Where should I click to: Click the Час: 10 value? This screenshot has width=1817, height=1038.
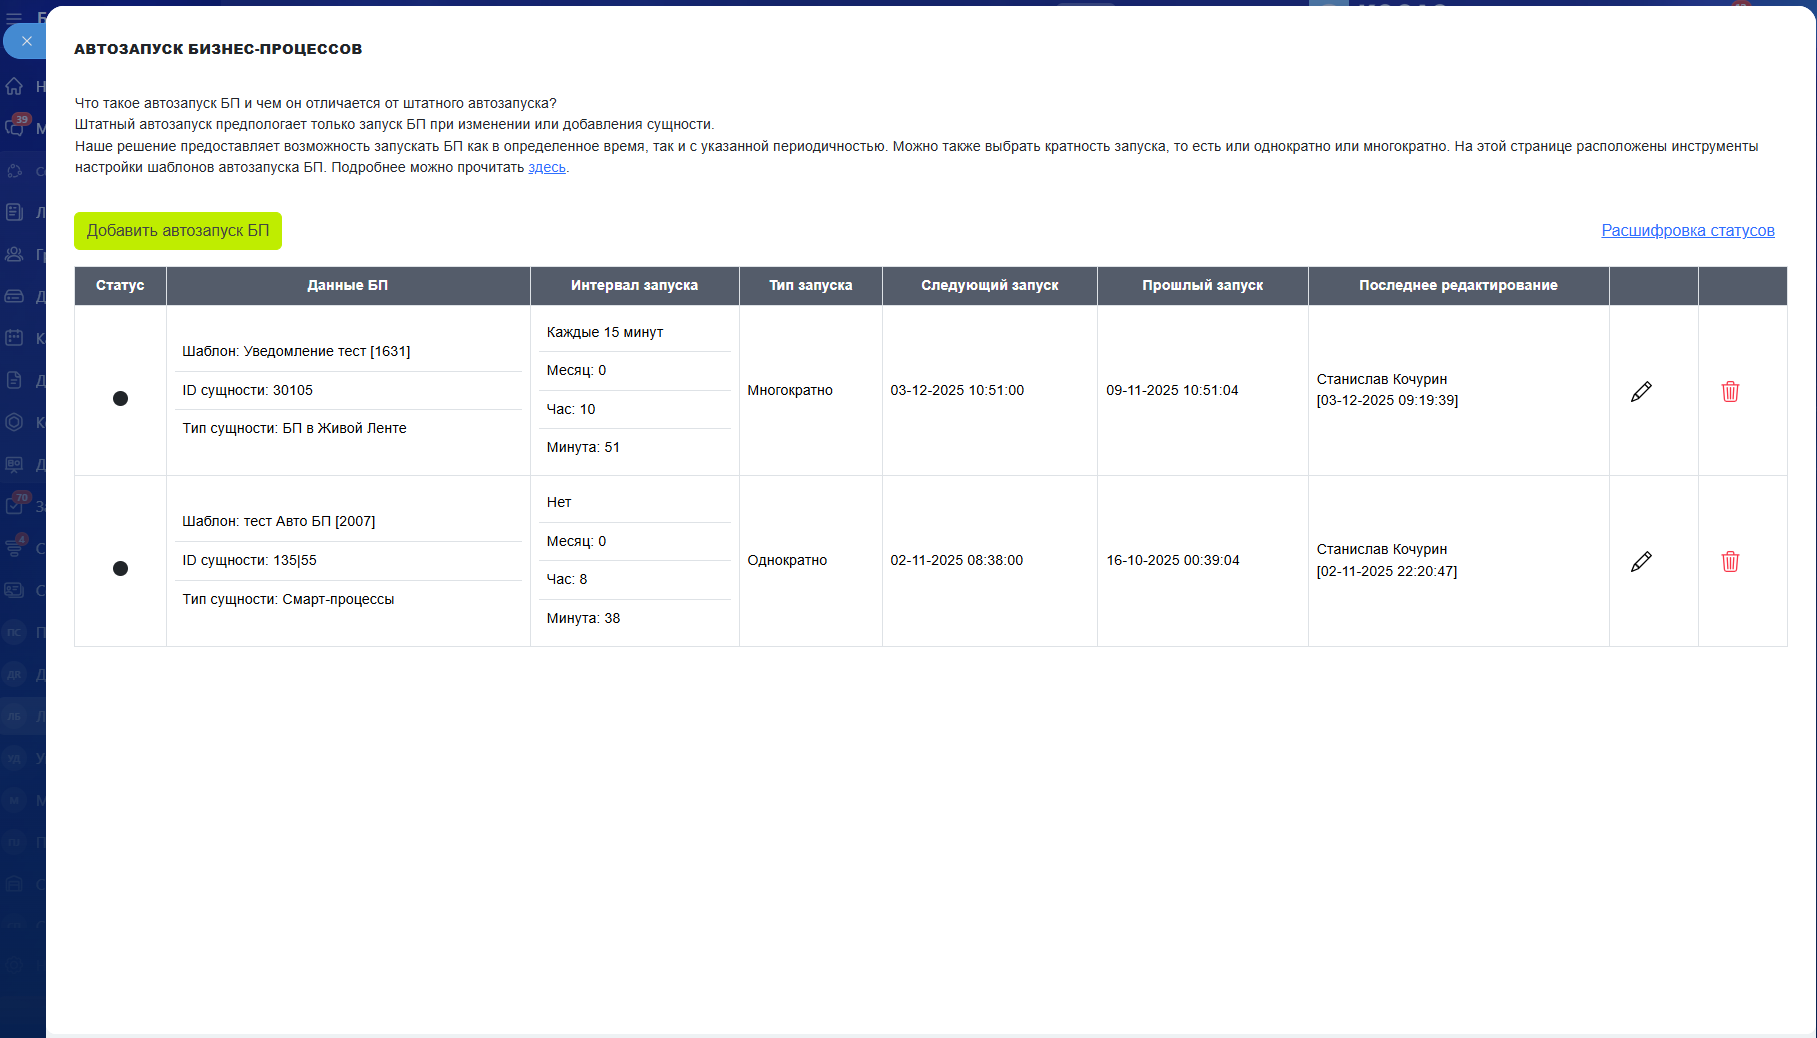click(x=571, y=409)
